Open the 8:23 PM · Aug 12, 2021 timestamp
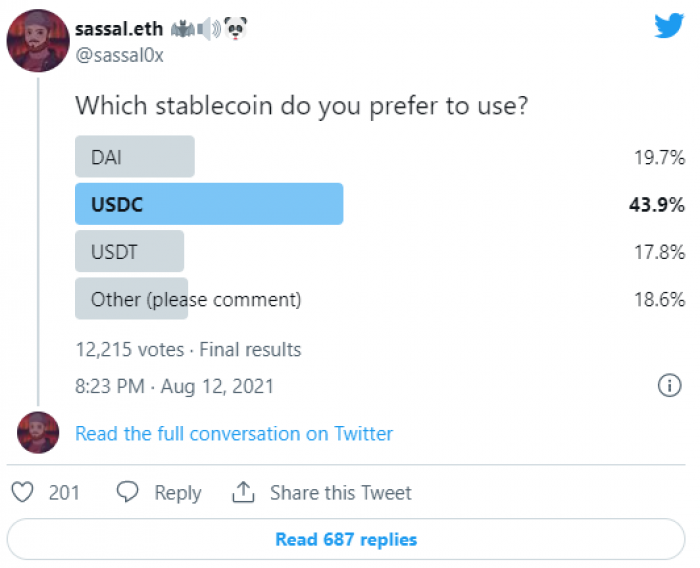The width and height of the screenshot is (700, 568). click(174, 386)
